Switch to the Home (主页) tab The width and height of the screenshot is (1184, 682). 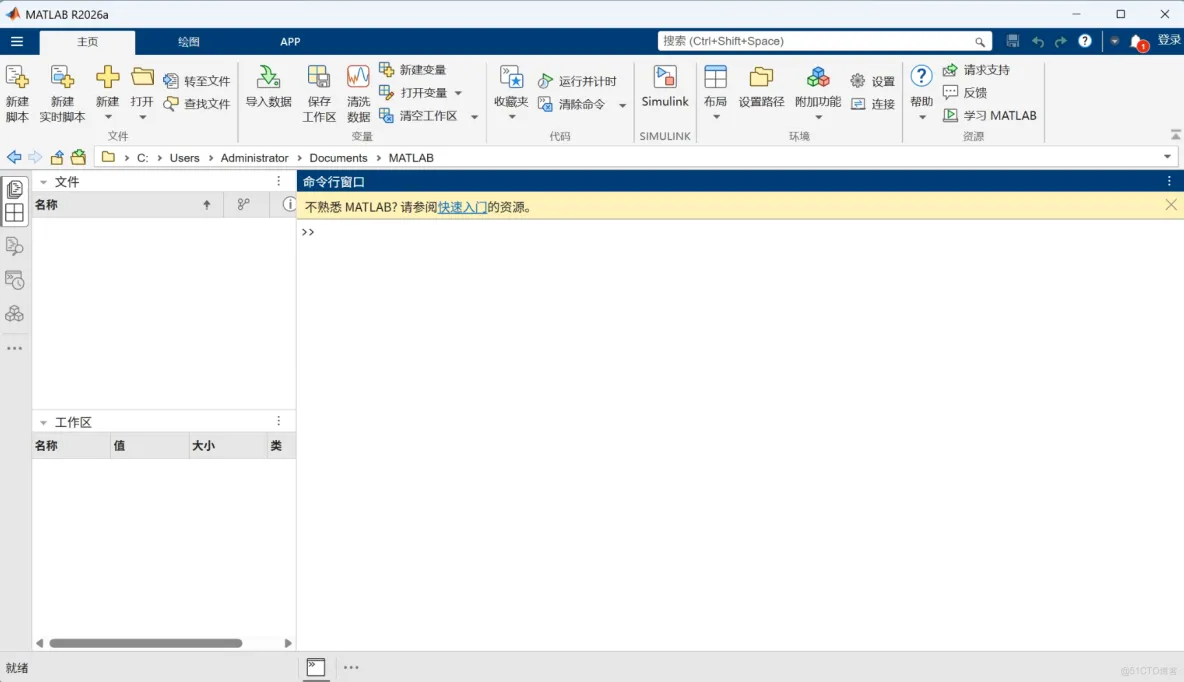click(x=88, y=42)
